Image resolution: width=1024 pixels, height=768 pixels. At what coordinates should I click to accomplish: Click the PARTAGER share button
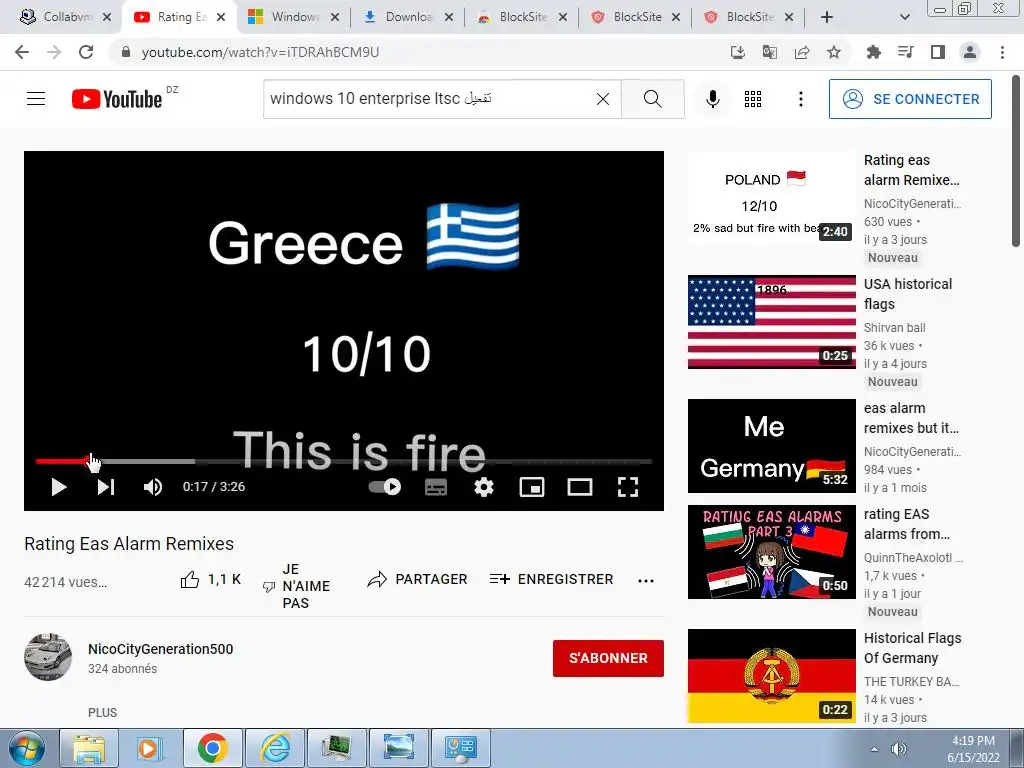(x=417, y=579)
